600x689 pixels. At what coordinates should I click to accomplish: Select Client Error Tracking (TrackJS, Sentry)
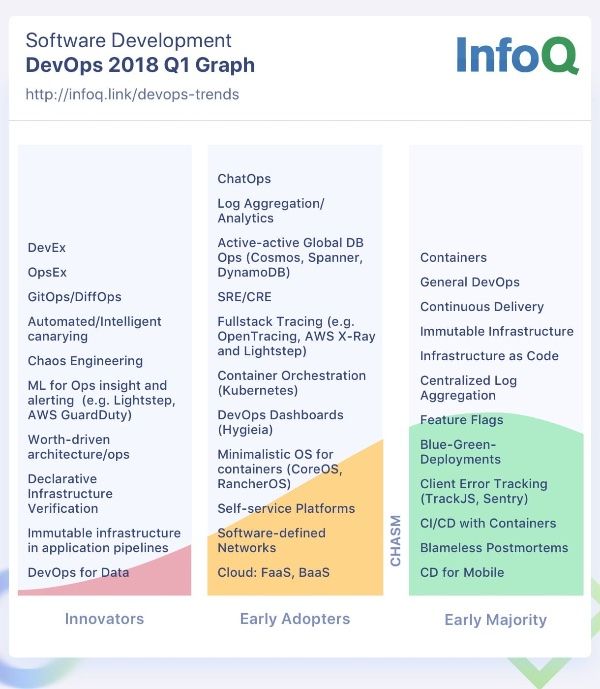[484, 491]
